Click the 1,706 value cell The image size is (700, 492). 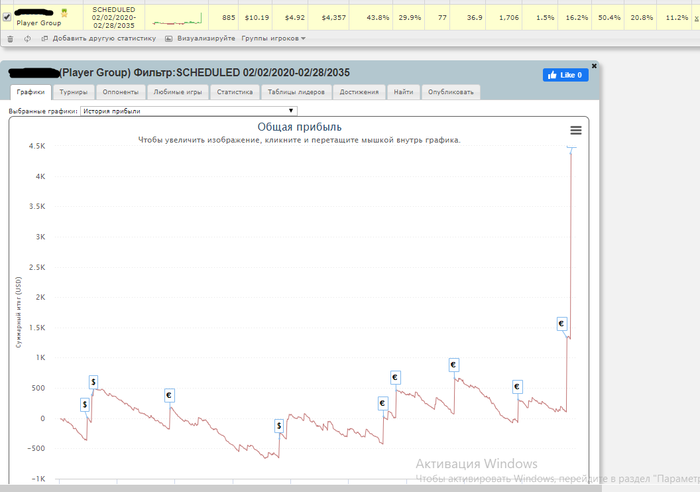click(x=509, y=17)
